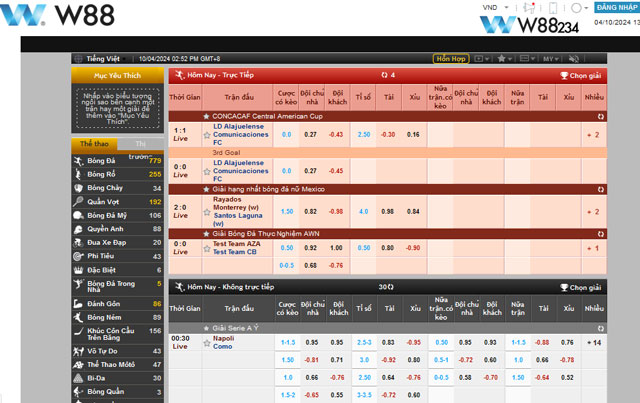Refresh the Giải hạng nhất bóng đá nữ Mexico league
Image resolution: width=640 pixels, height=403 pixels.
click(600, 189)
